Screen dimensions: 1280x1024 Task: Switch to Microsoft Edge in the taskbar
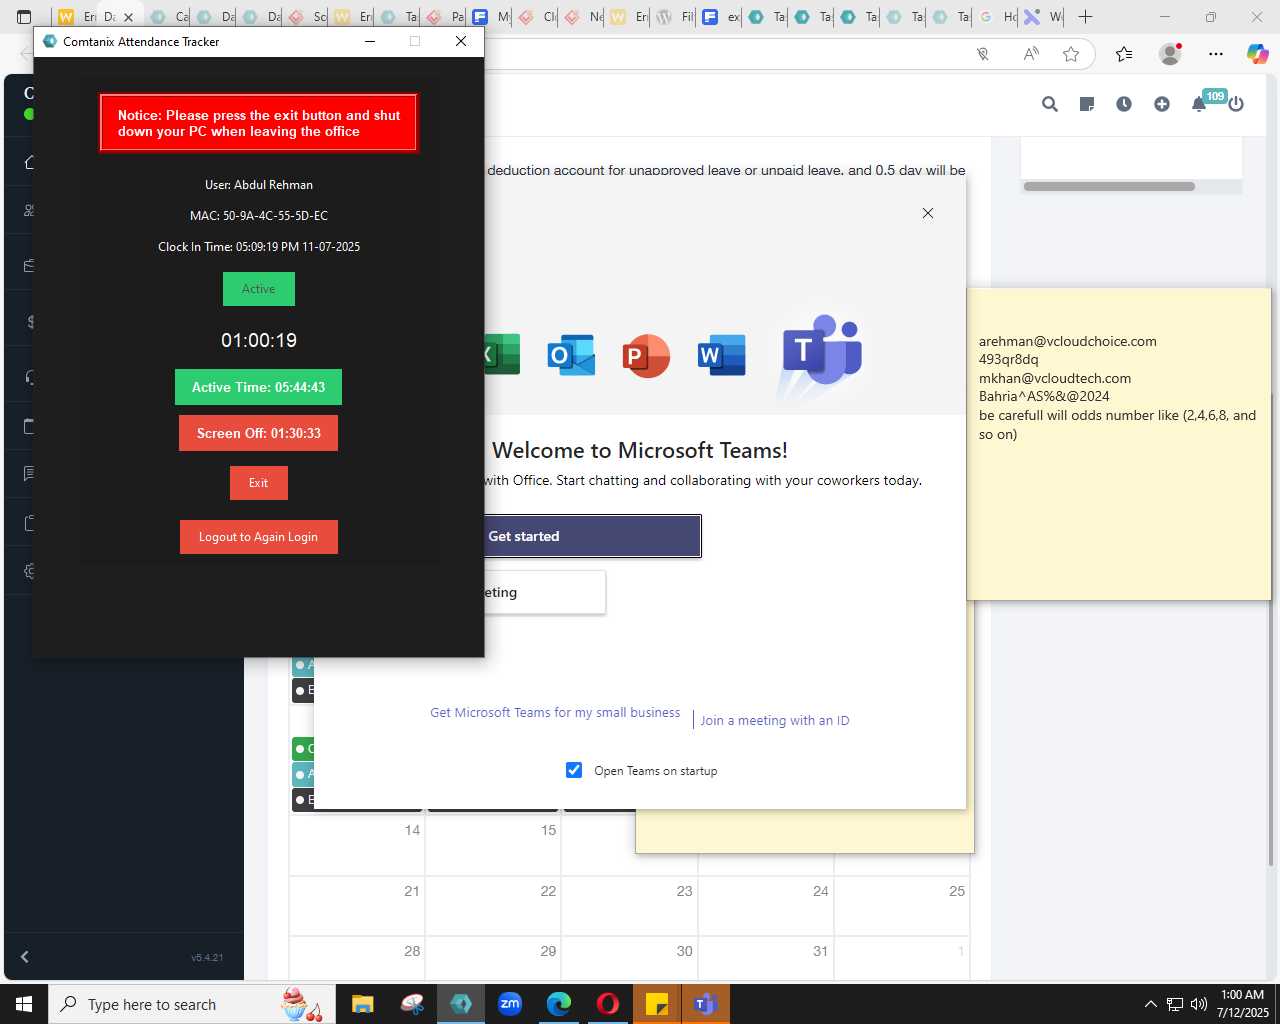tap(558, 1004)
